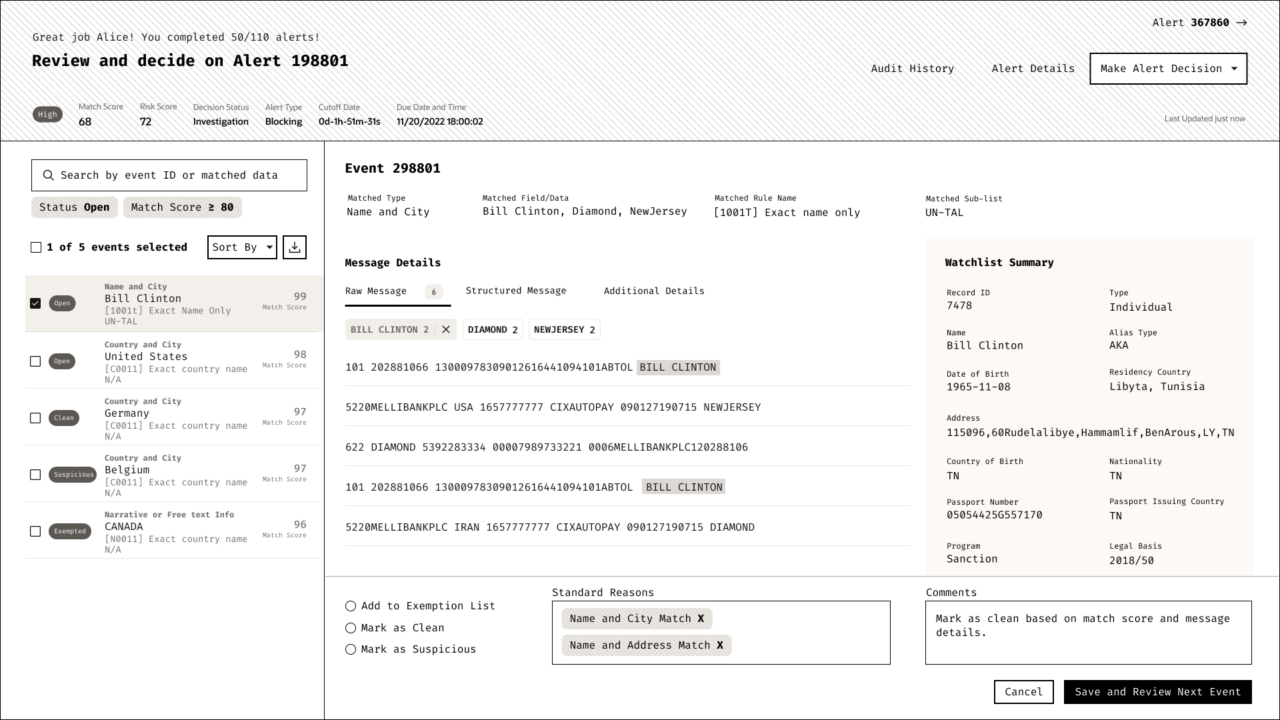Go to next Alert 367860 arrow

1241,22
